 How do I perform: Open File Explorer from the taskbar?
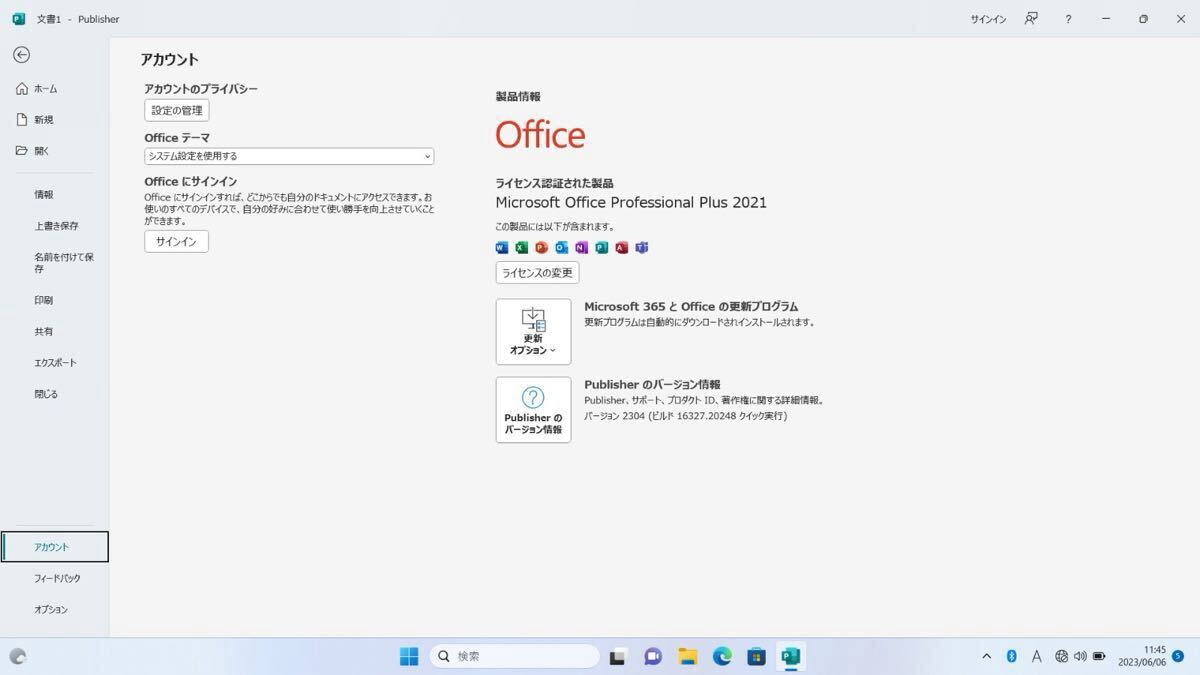[688, 657]
